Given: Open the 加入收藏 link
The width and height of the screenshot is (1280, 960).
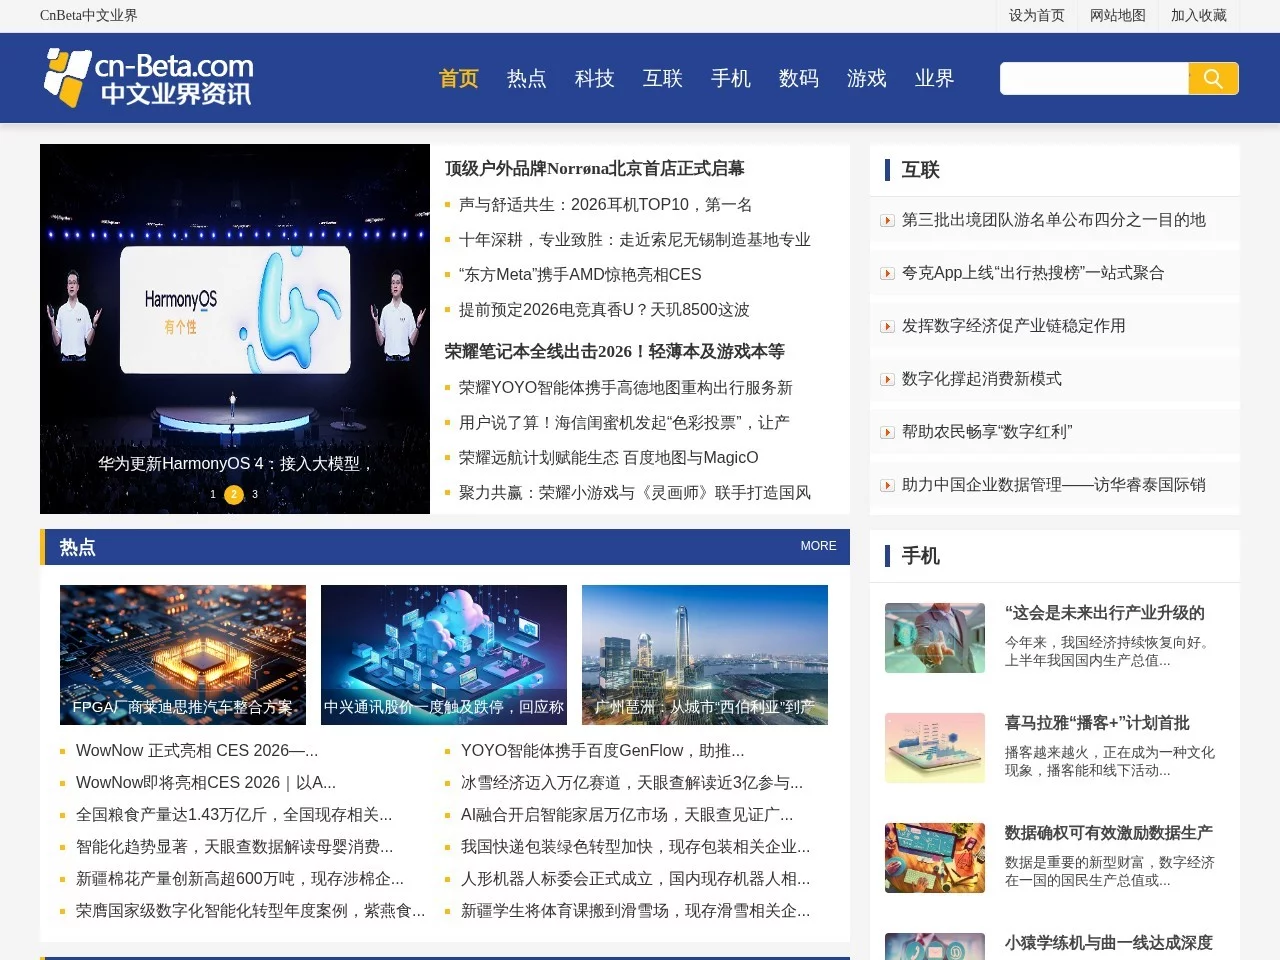Looking at the screenshot, I should 1198,15.
